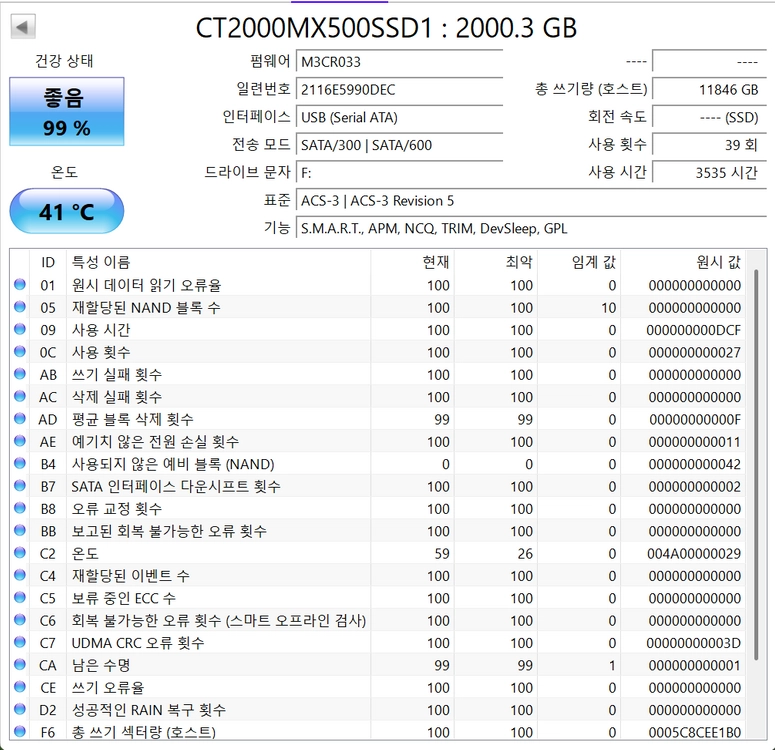This screenshot has height=750, width=775.
Task: Select the row 삭제 실패 횟수
Action: (x=378, y=397)
